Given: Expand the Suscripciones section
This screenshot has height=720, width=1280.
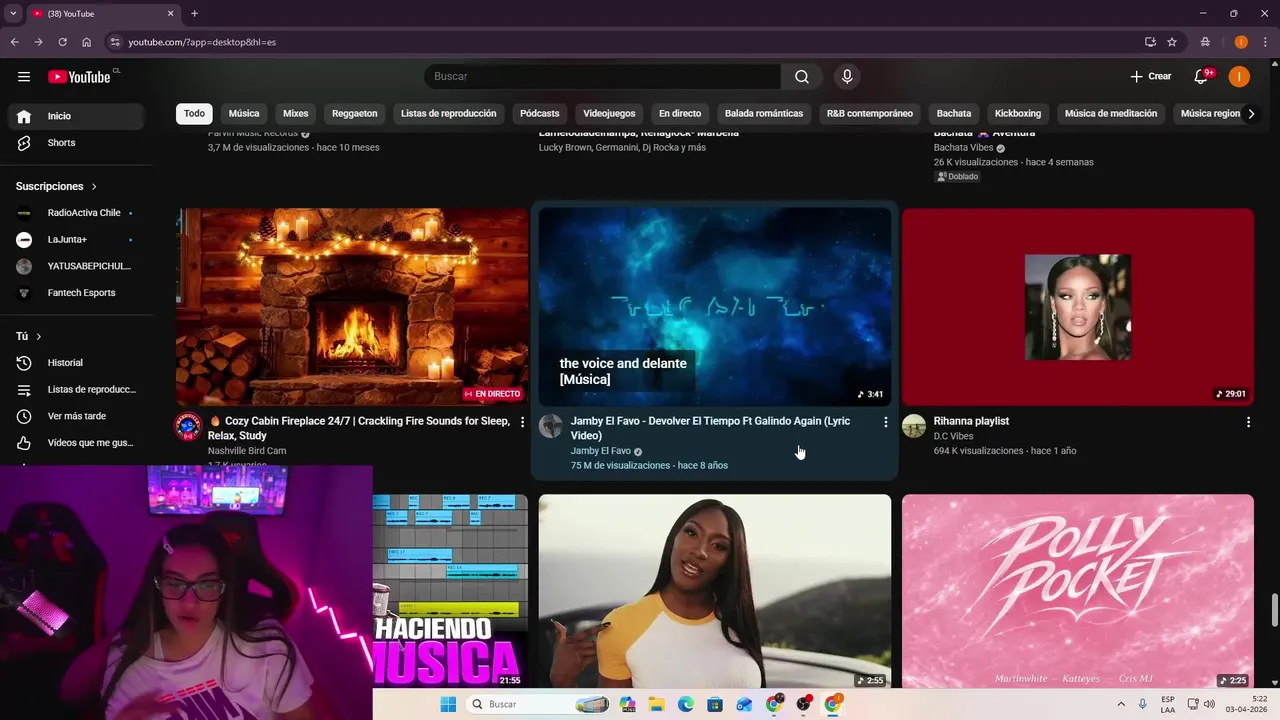Looking at the screenshot, I should coord(57,187).
